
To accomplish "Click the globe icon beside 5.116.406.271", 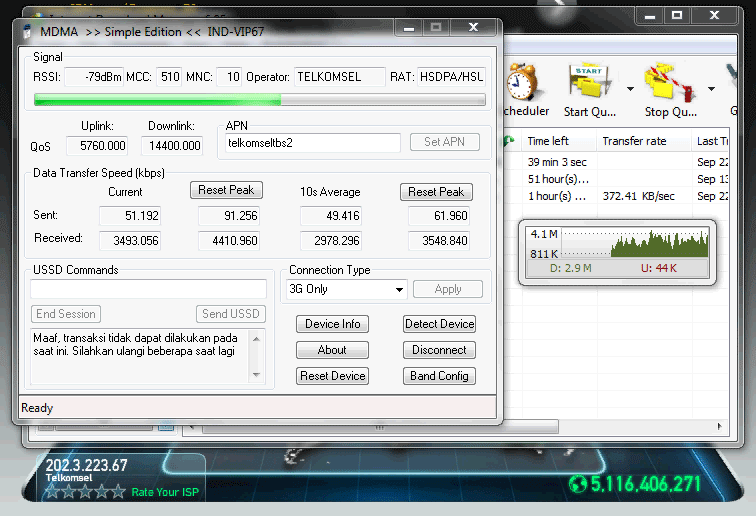I will 578,484.
